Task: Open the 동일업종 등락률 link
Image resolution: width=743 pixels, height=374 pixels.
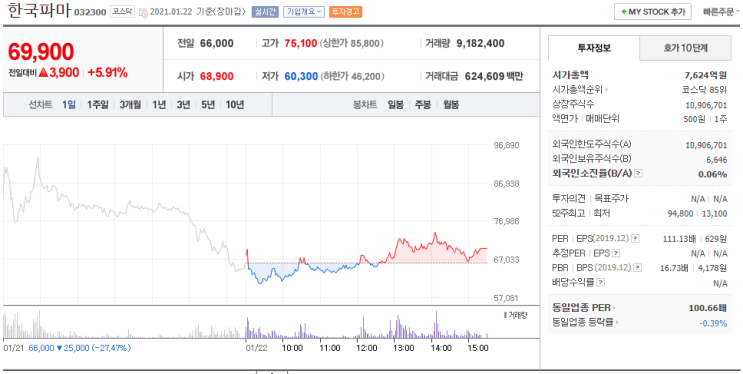Action: click(x=582, y=323)
